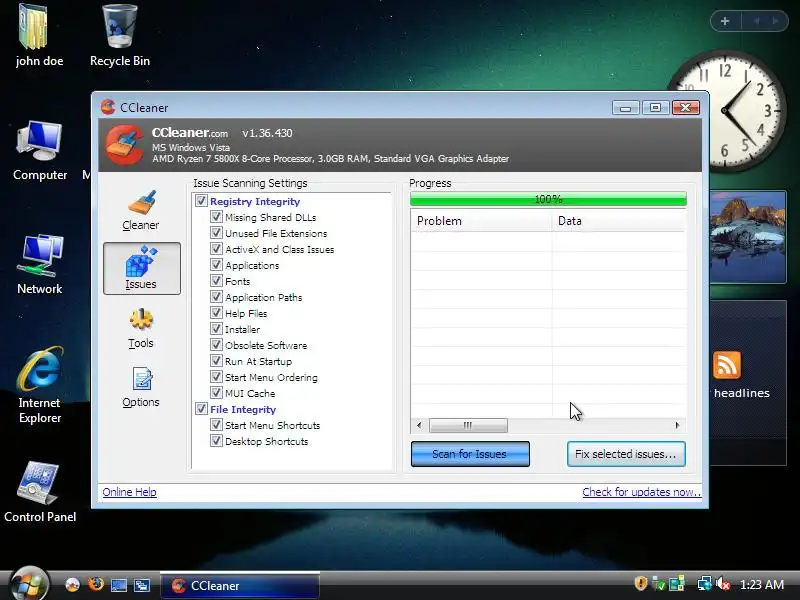Toggle Applications checkbox
The height and width of the screenshot is (600, 800).
point(216,265)
